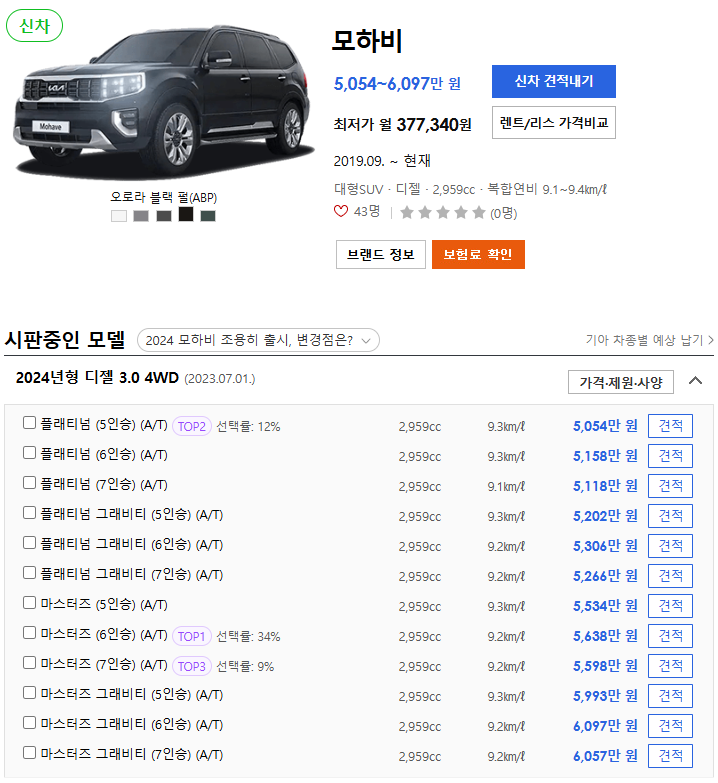
Task: Click 견적 for 6,097만 원 trim
Action: 670,726
